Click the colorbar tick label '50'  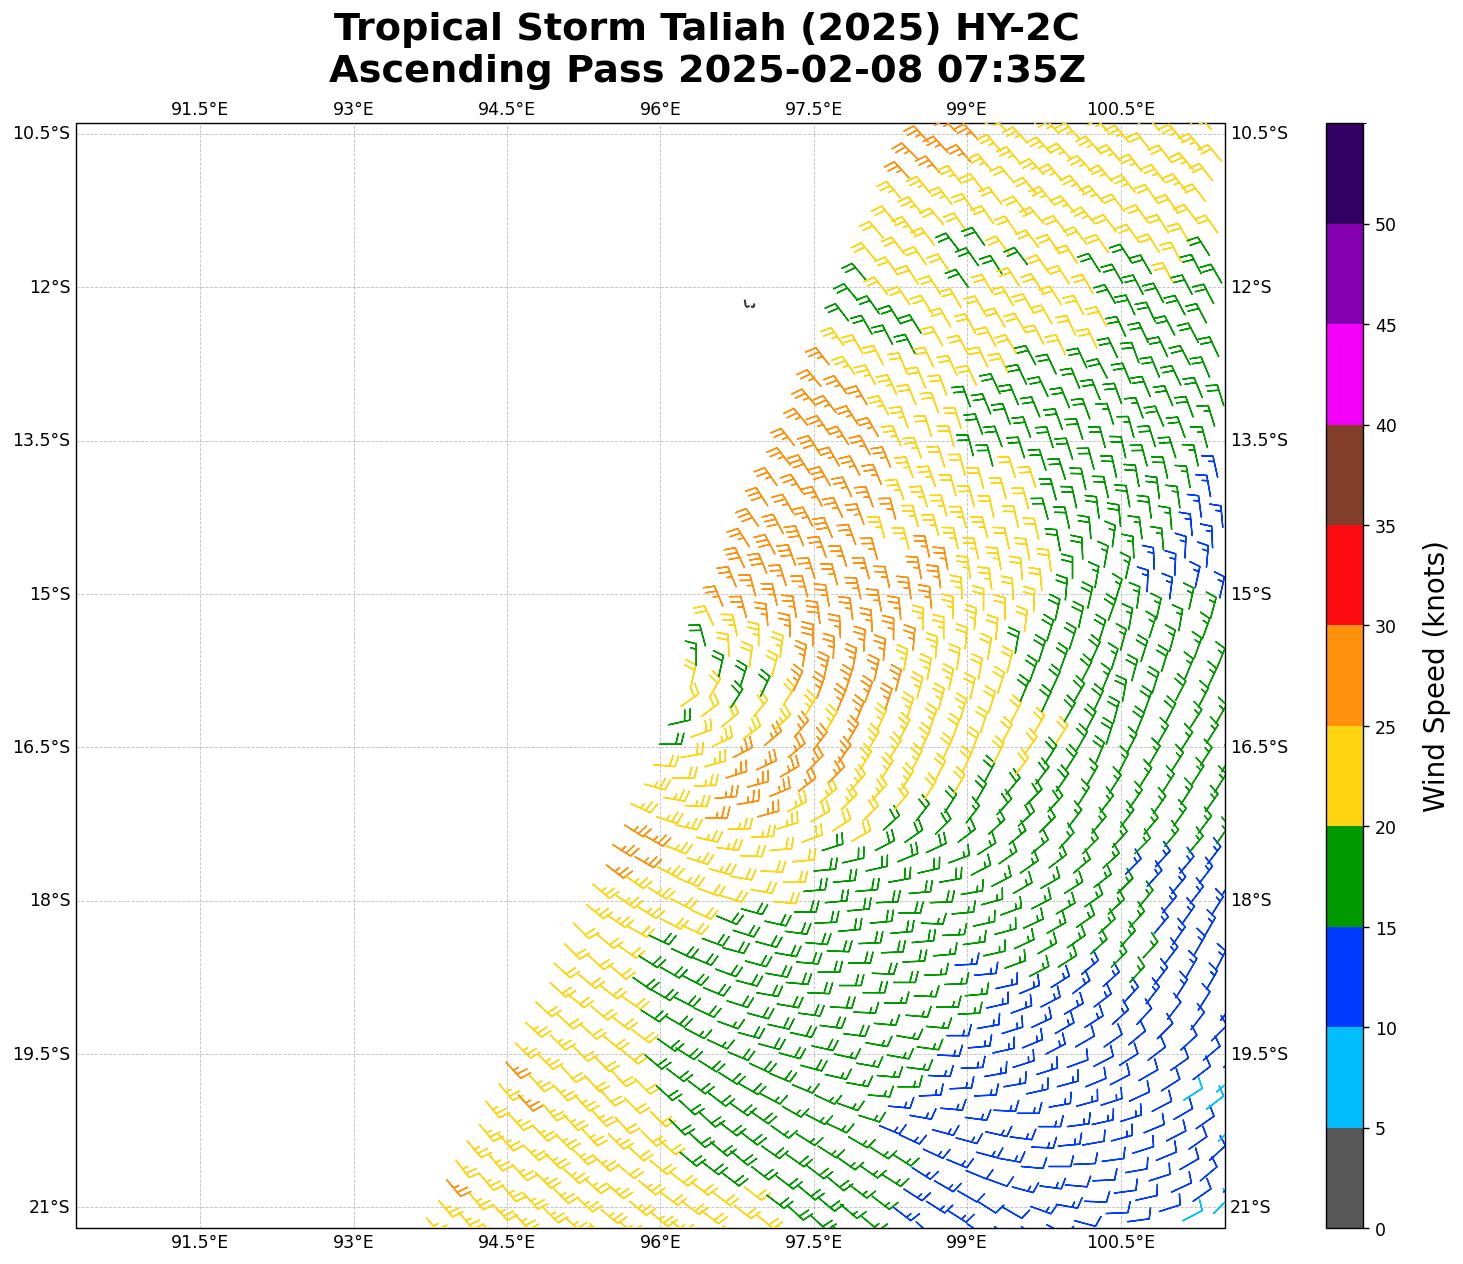pos(1385,225)
